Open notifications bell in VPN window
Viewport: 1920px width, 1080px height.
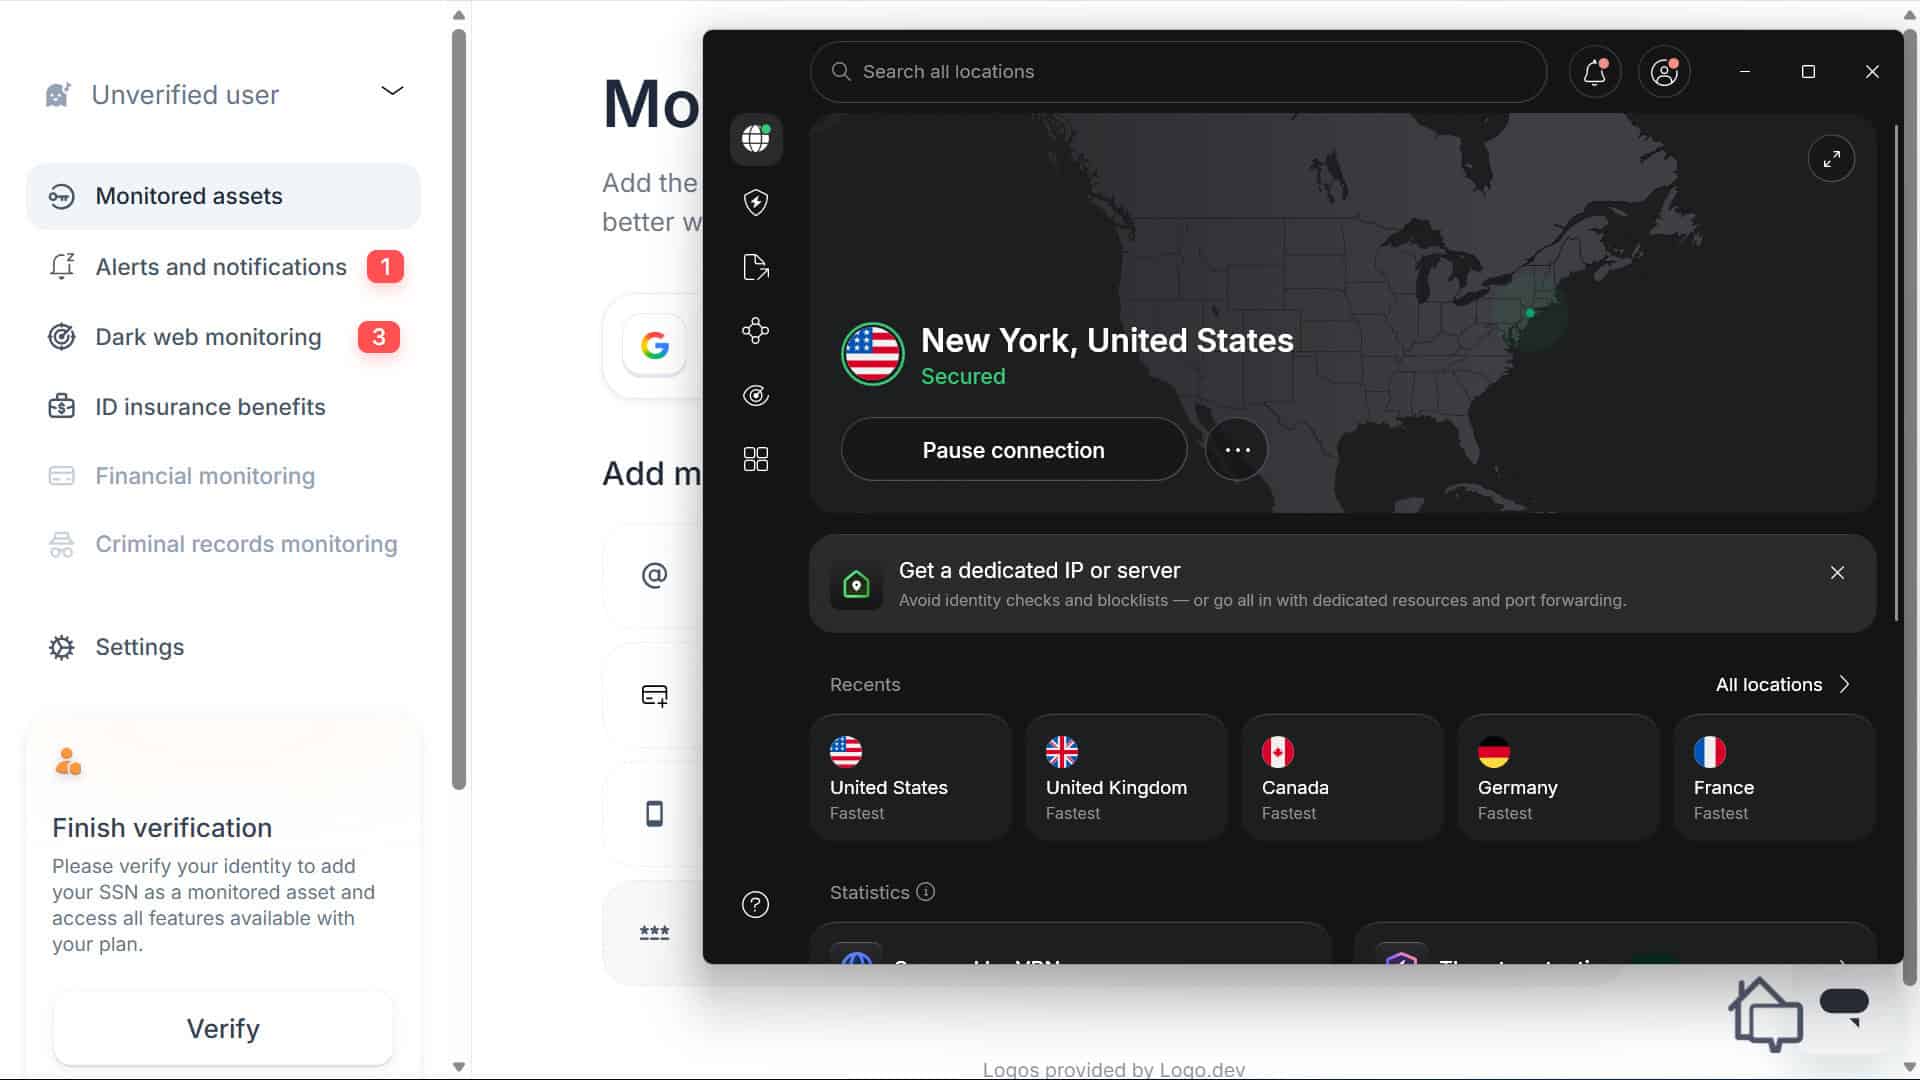coord(1594,72)
